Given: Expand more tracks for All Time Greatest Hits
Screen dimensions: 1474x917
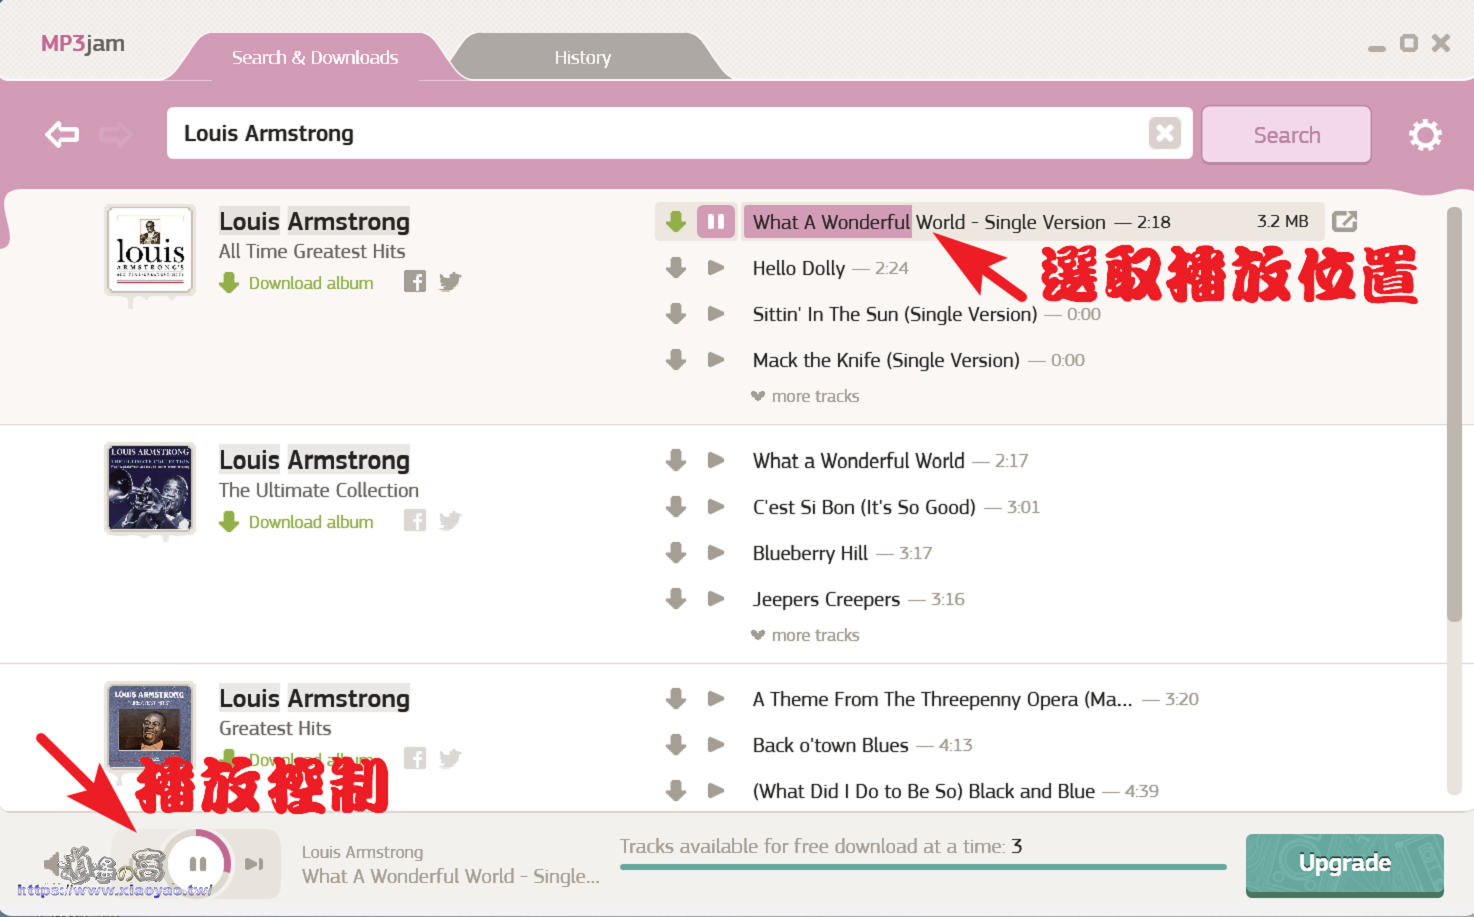Looking at the screenshot, I should click(x=805, y=396).
